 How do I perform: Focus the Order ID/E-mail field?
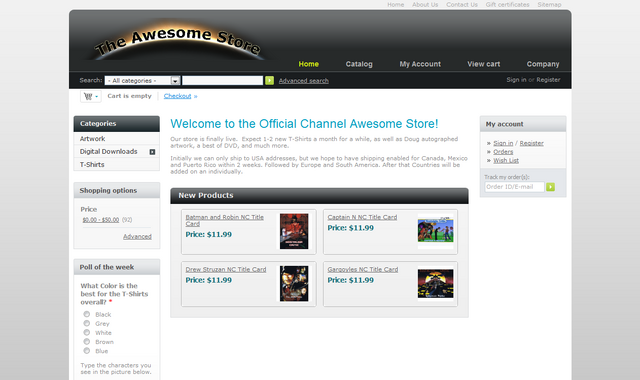(x=514, y=187)
